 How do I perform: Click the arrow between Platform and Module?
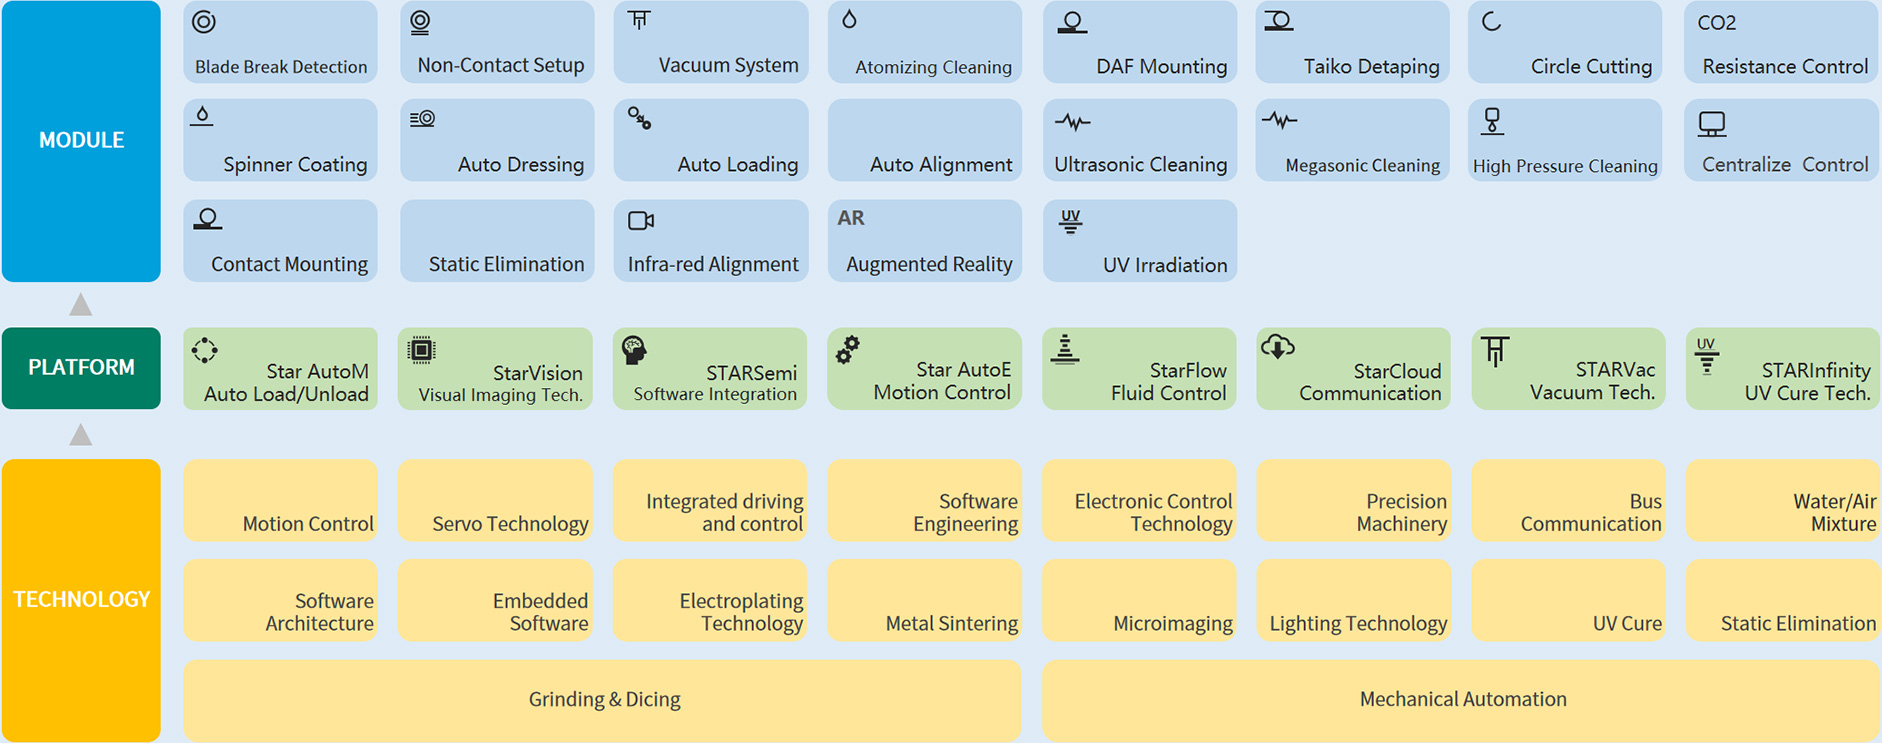81,305
